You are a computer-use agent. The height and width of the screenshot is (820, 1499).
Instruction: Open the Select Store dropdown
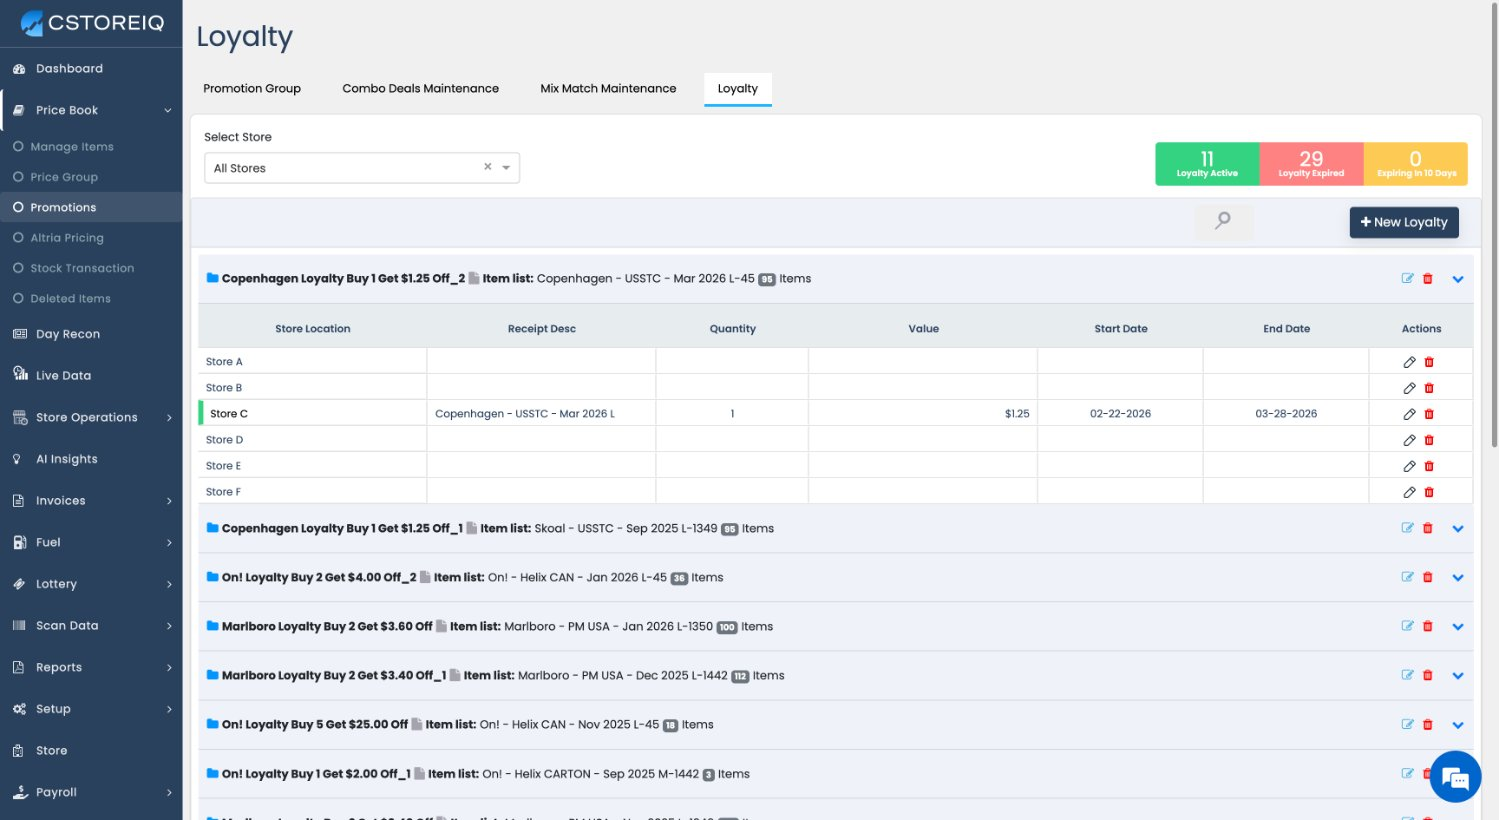(506, 168)
